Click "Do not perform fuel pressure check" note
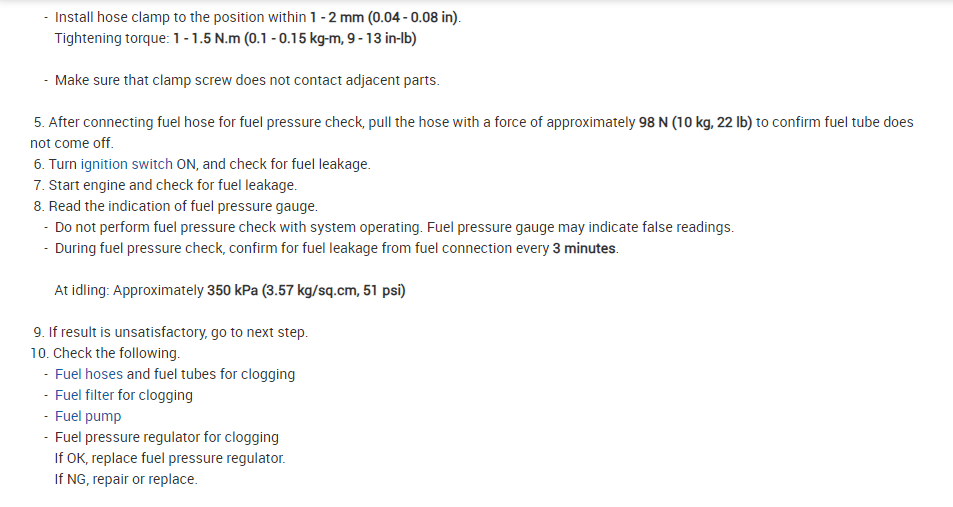Viewport: 953px width, 507px height. tap(394, 227)
